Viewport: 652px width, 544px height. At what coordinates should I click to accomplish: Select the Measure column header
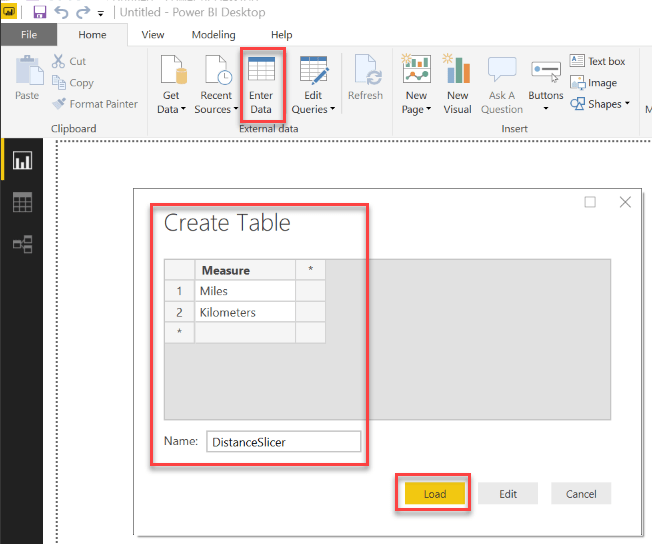(x=245, y=270)
